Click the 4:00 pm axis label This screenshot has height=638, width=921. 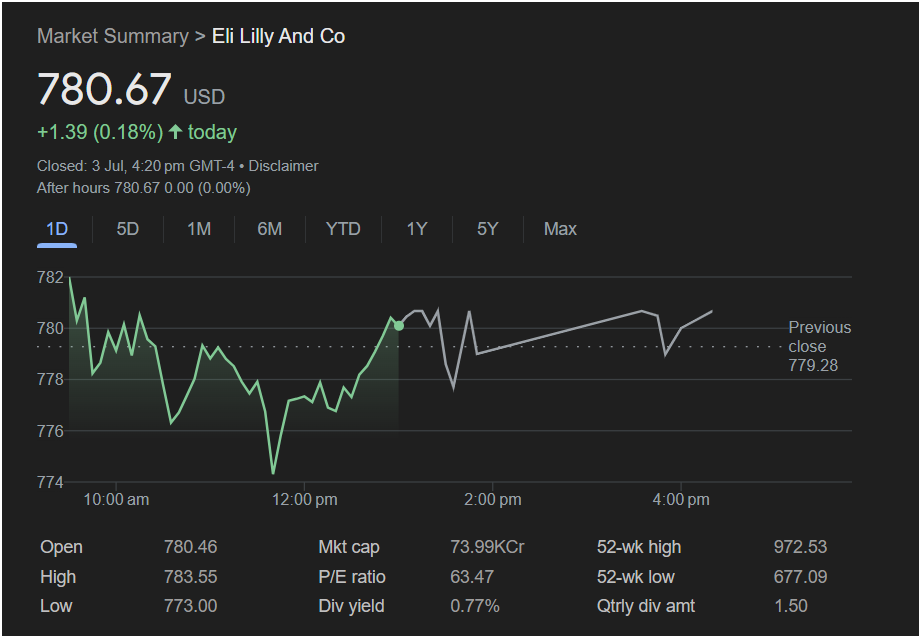681,500
